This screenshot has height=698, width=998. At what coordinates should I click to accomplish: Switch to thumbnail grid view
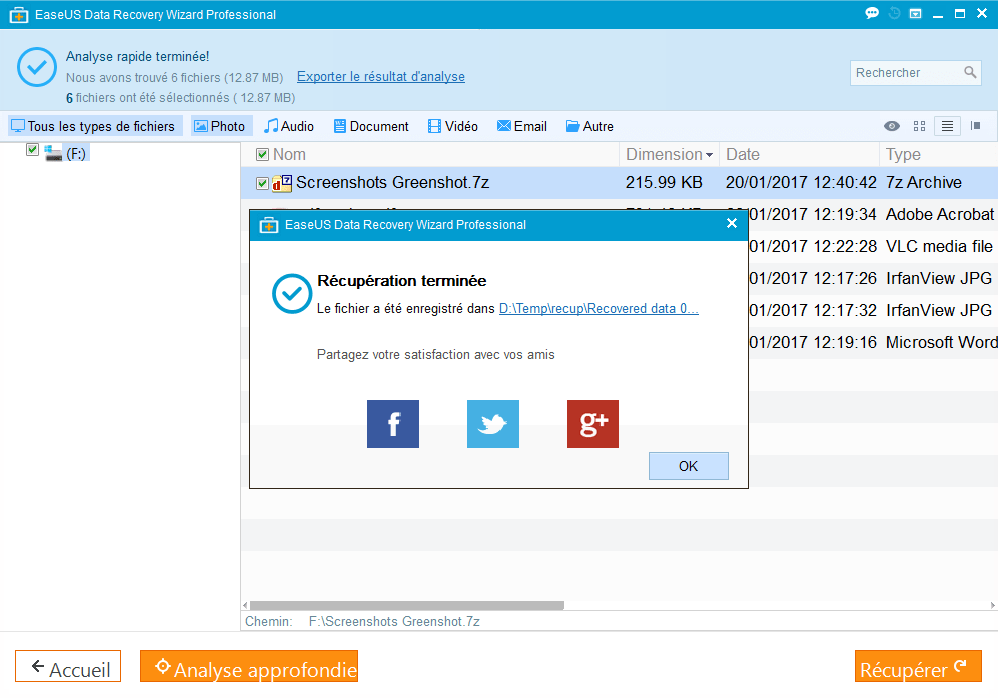919,126
